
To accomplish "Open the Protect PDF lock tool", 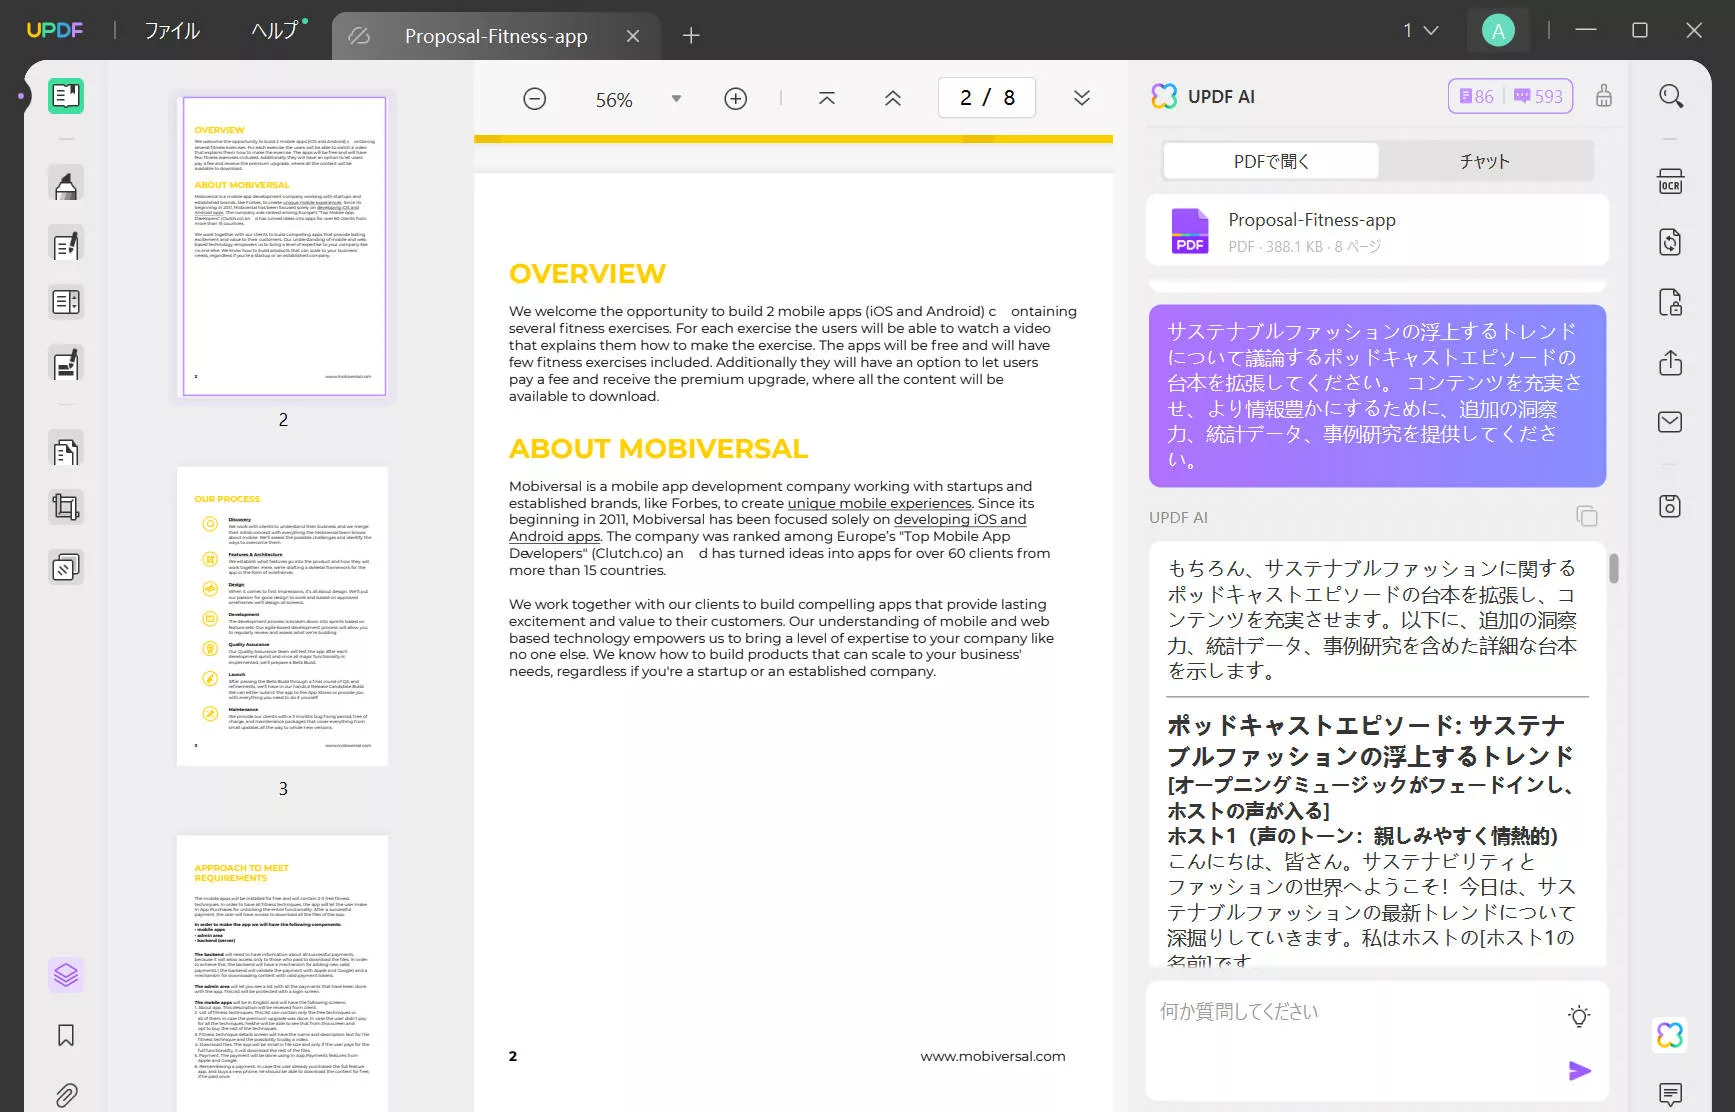I will click(x=1671, y=302).
